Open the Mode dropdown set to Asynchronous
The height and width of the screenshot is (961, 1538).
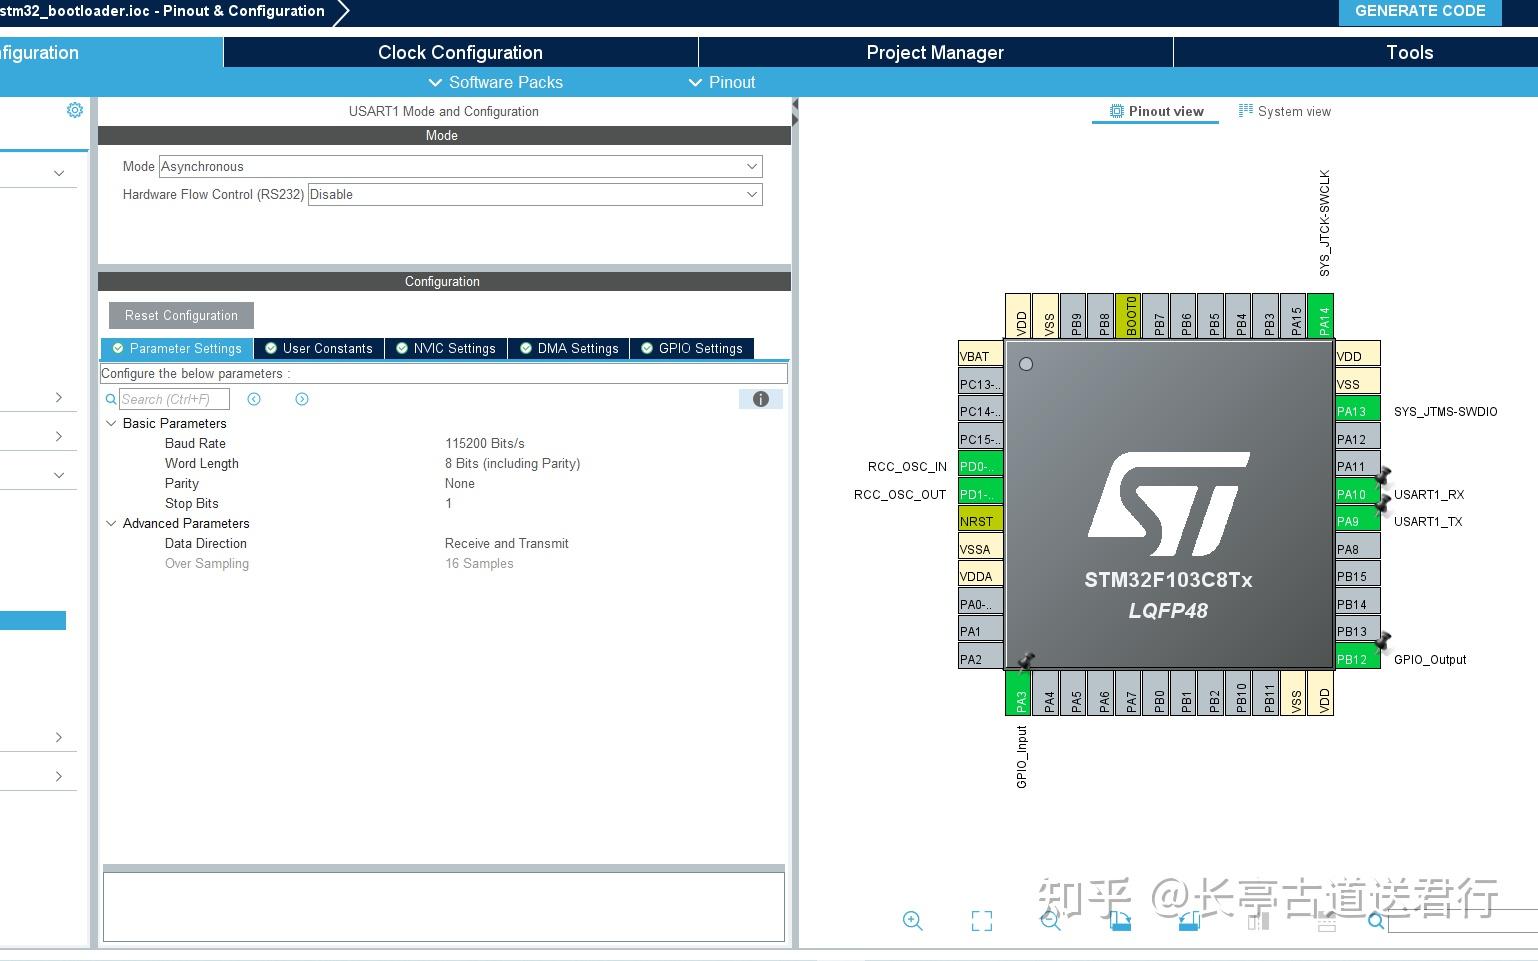pyautogui.click(x=460, y=166)
